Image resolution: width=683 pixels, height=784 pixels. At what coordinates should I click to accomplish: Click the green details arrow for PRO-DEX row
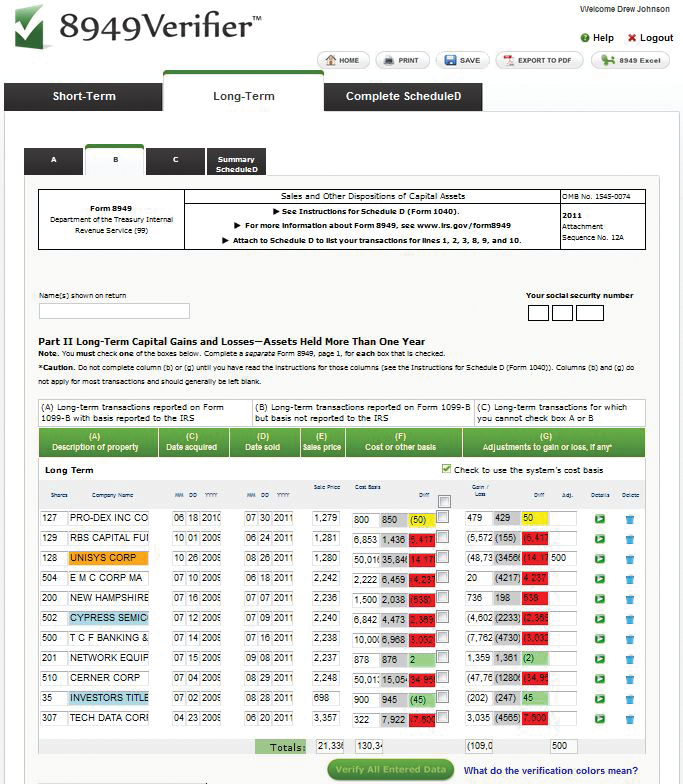click(x=600, y=519)
